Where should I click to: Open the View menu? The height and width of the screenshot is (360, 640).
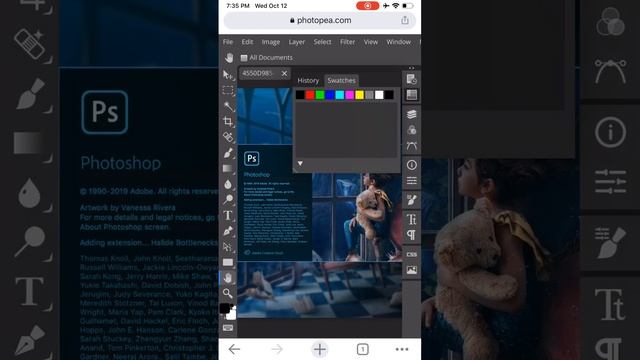(x=371, y=42)
